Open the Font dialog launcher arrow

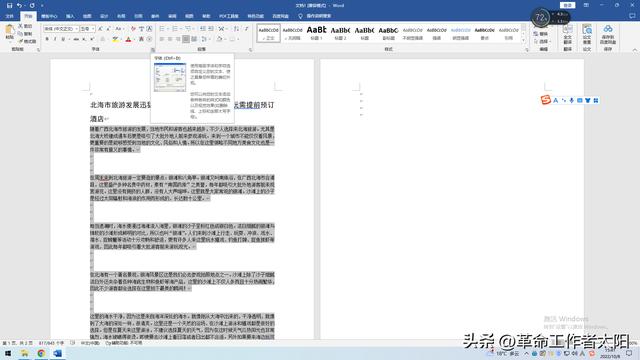click(x=153, y=50)
